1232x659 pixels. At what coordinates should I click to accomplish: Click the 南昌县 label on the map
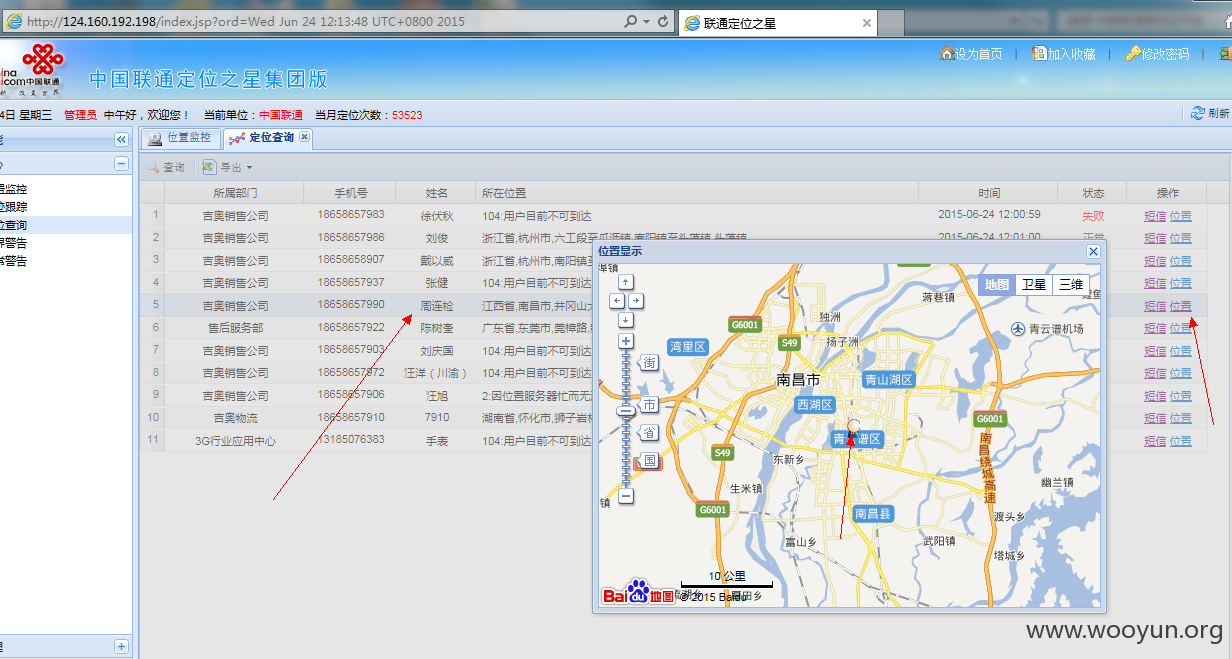click(x=873, y=514)
